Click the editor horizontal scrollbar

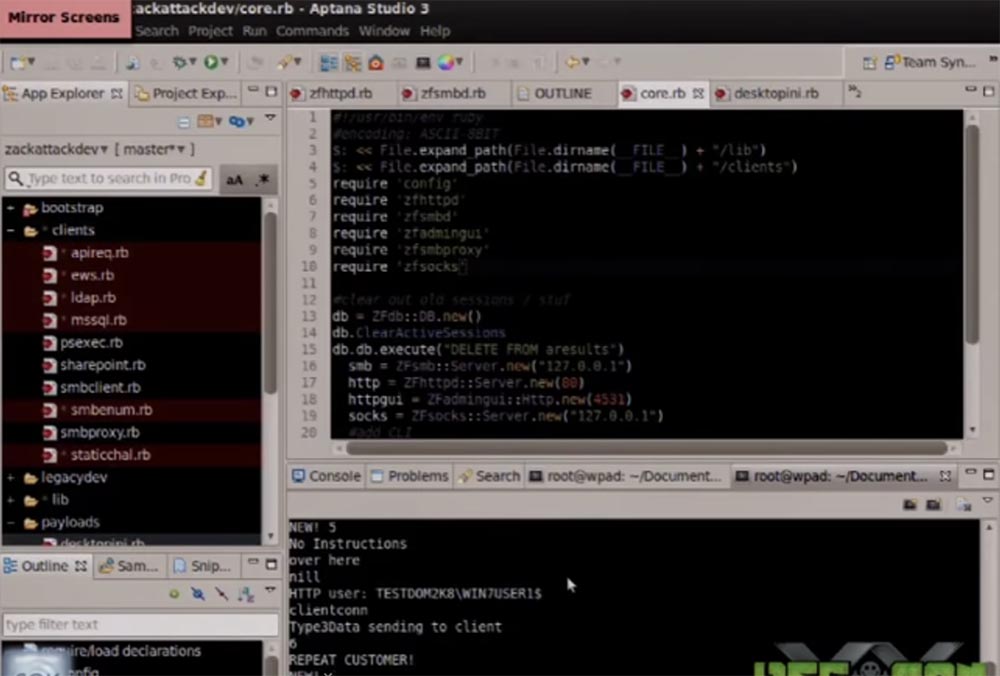[647, 448]
